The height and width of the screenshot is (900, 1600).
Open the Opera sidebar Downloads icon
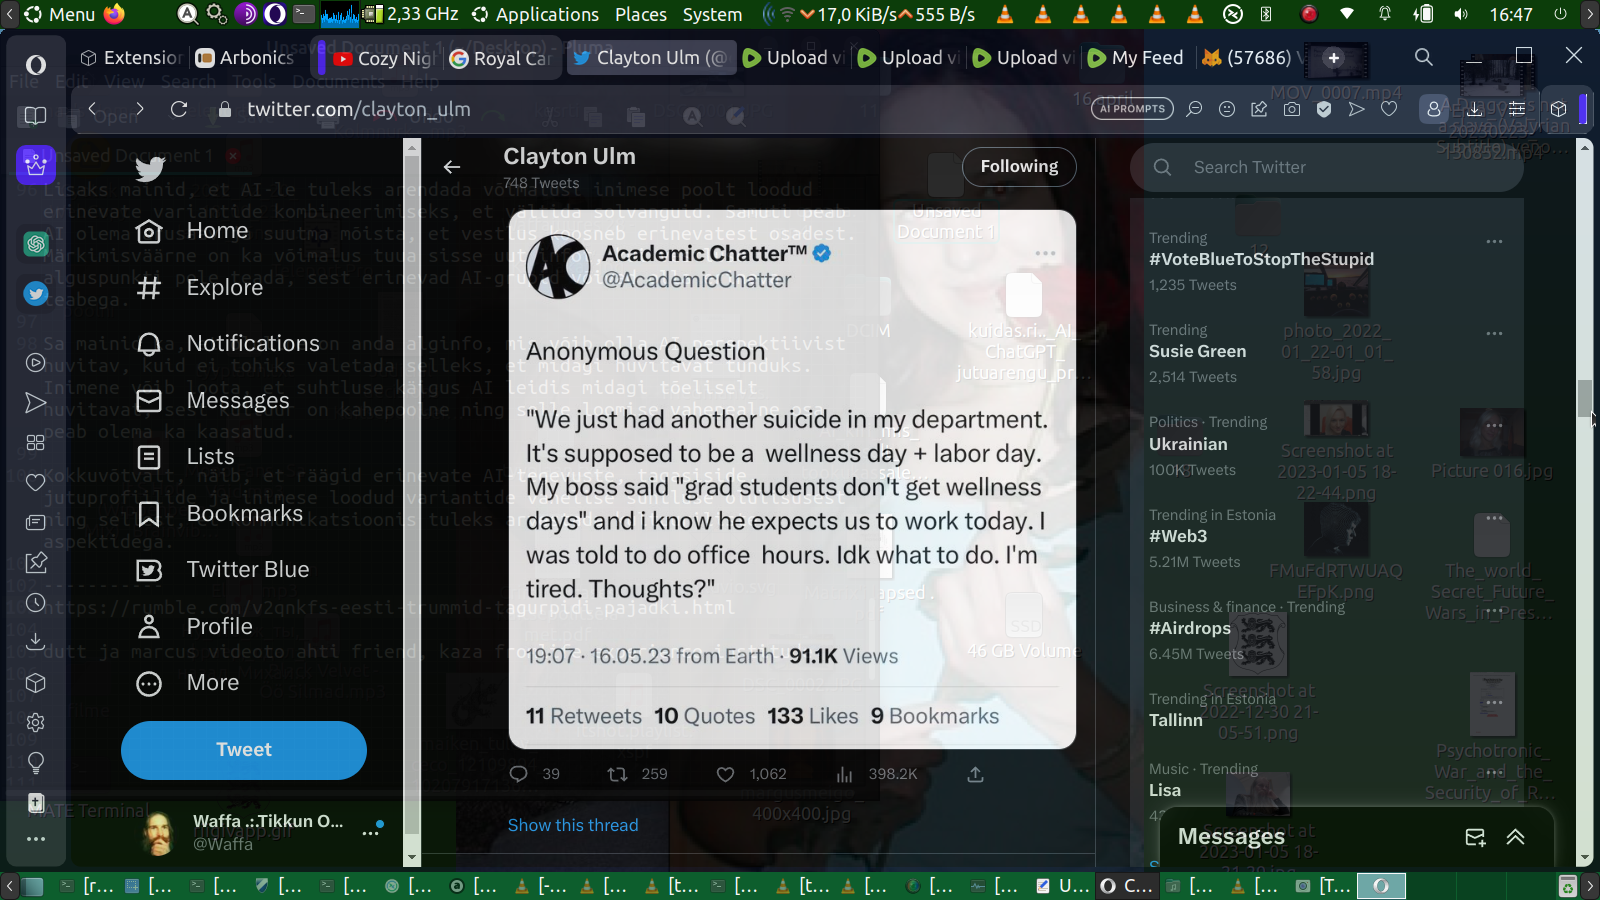(x=36, y=641)
